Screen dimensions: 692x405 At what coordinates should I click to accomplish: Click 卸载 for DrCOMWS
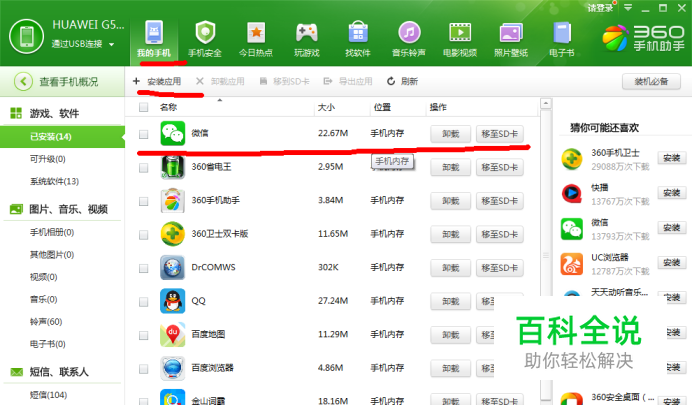(x=451, y=268)
